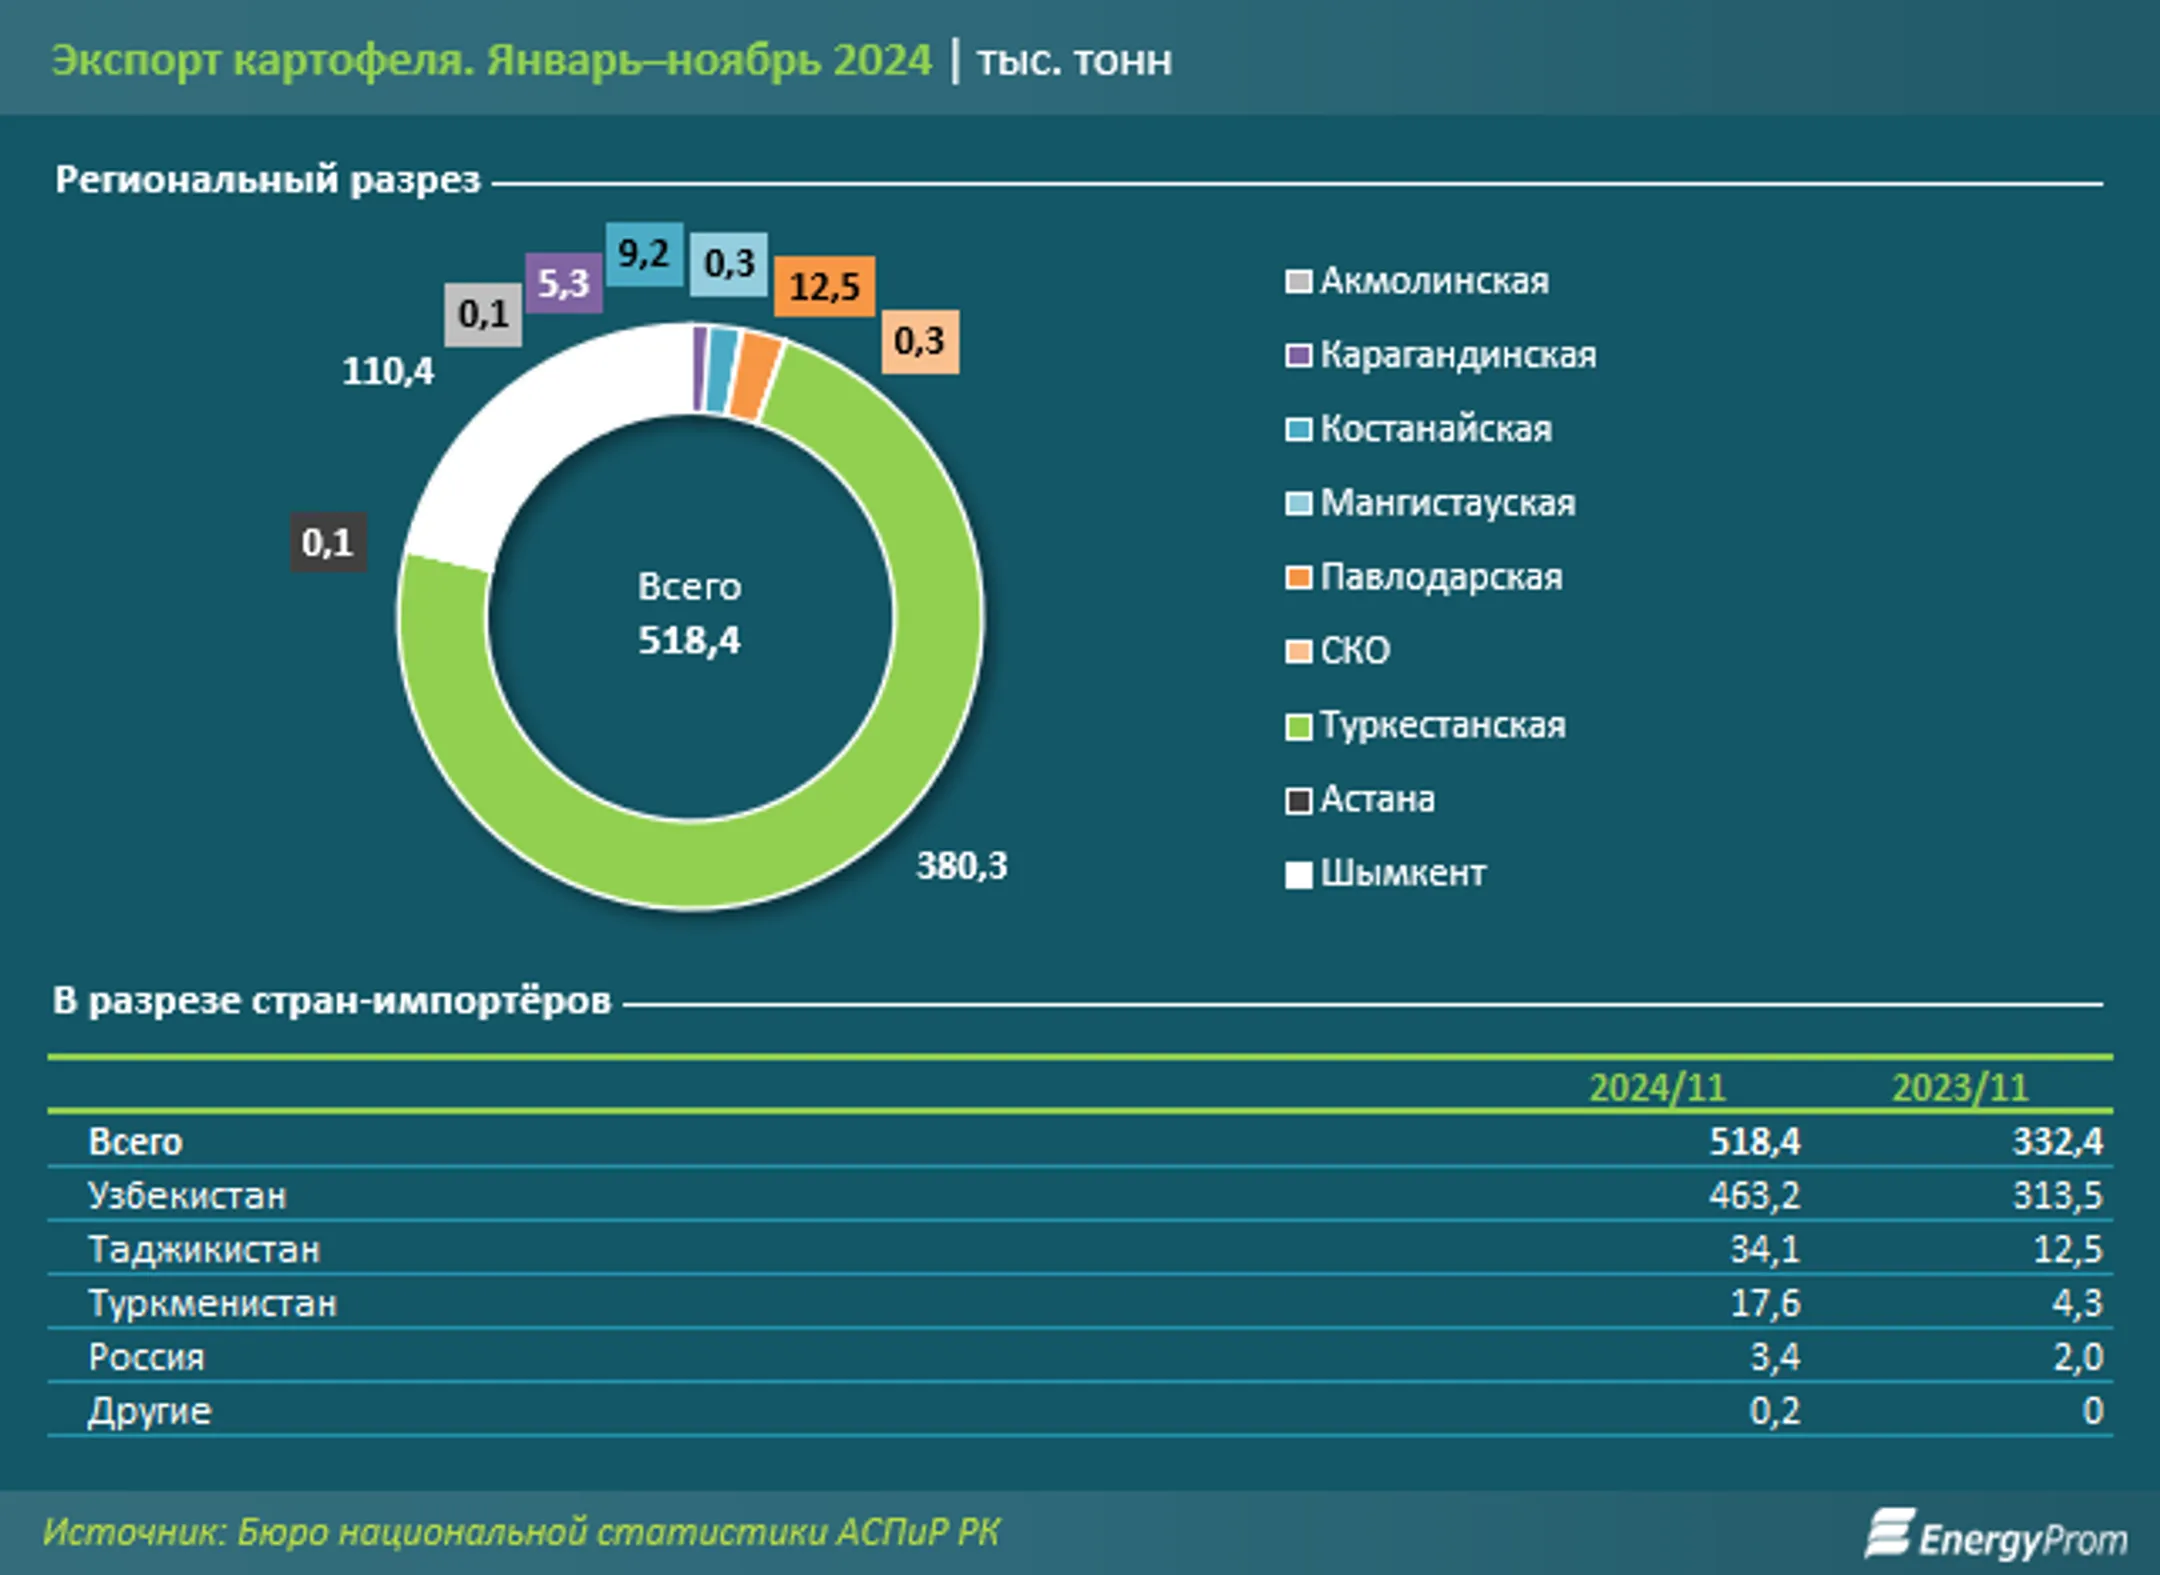Click the СКО peach legend swatch
This screenshot has width=2160, height=1575.
tap(1298, 651)
